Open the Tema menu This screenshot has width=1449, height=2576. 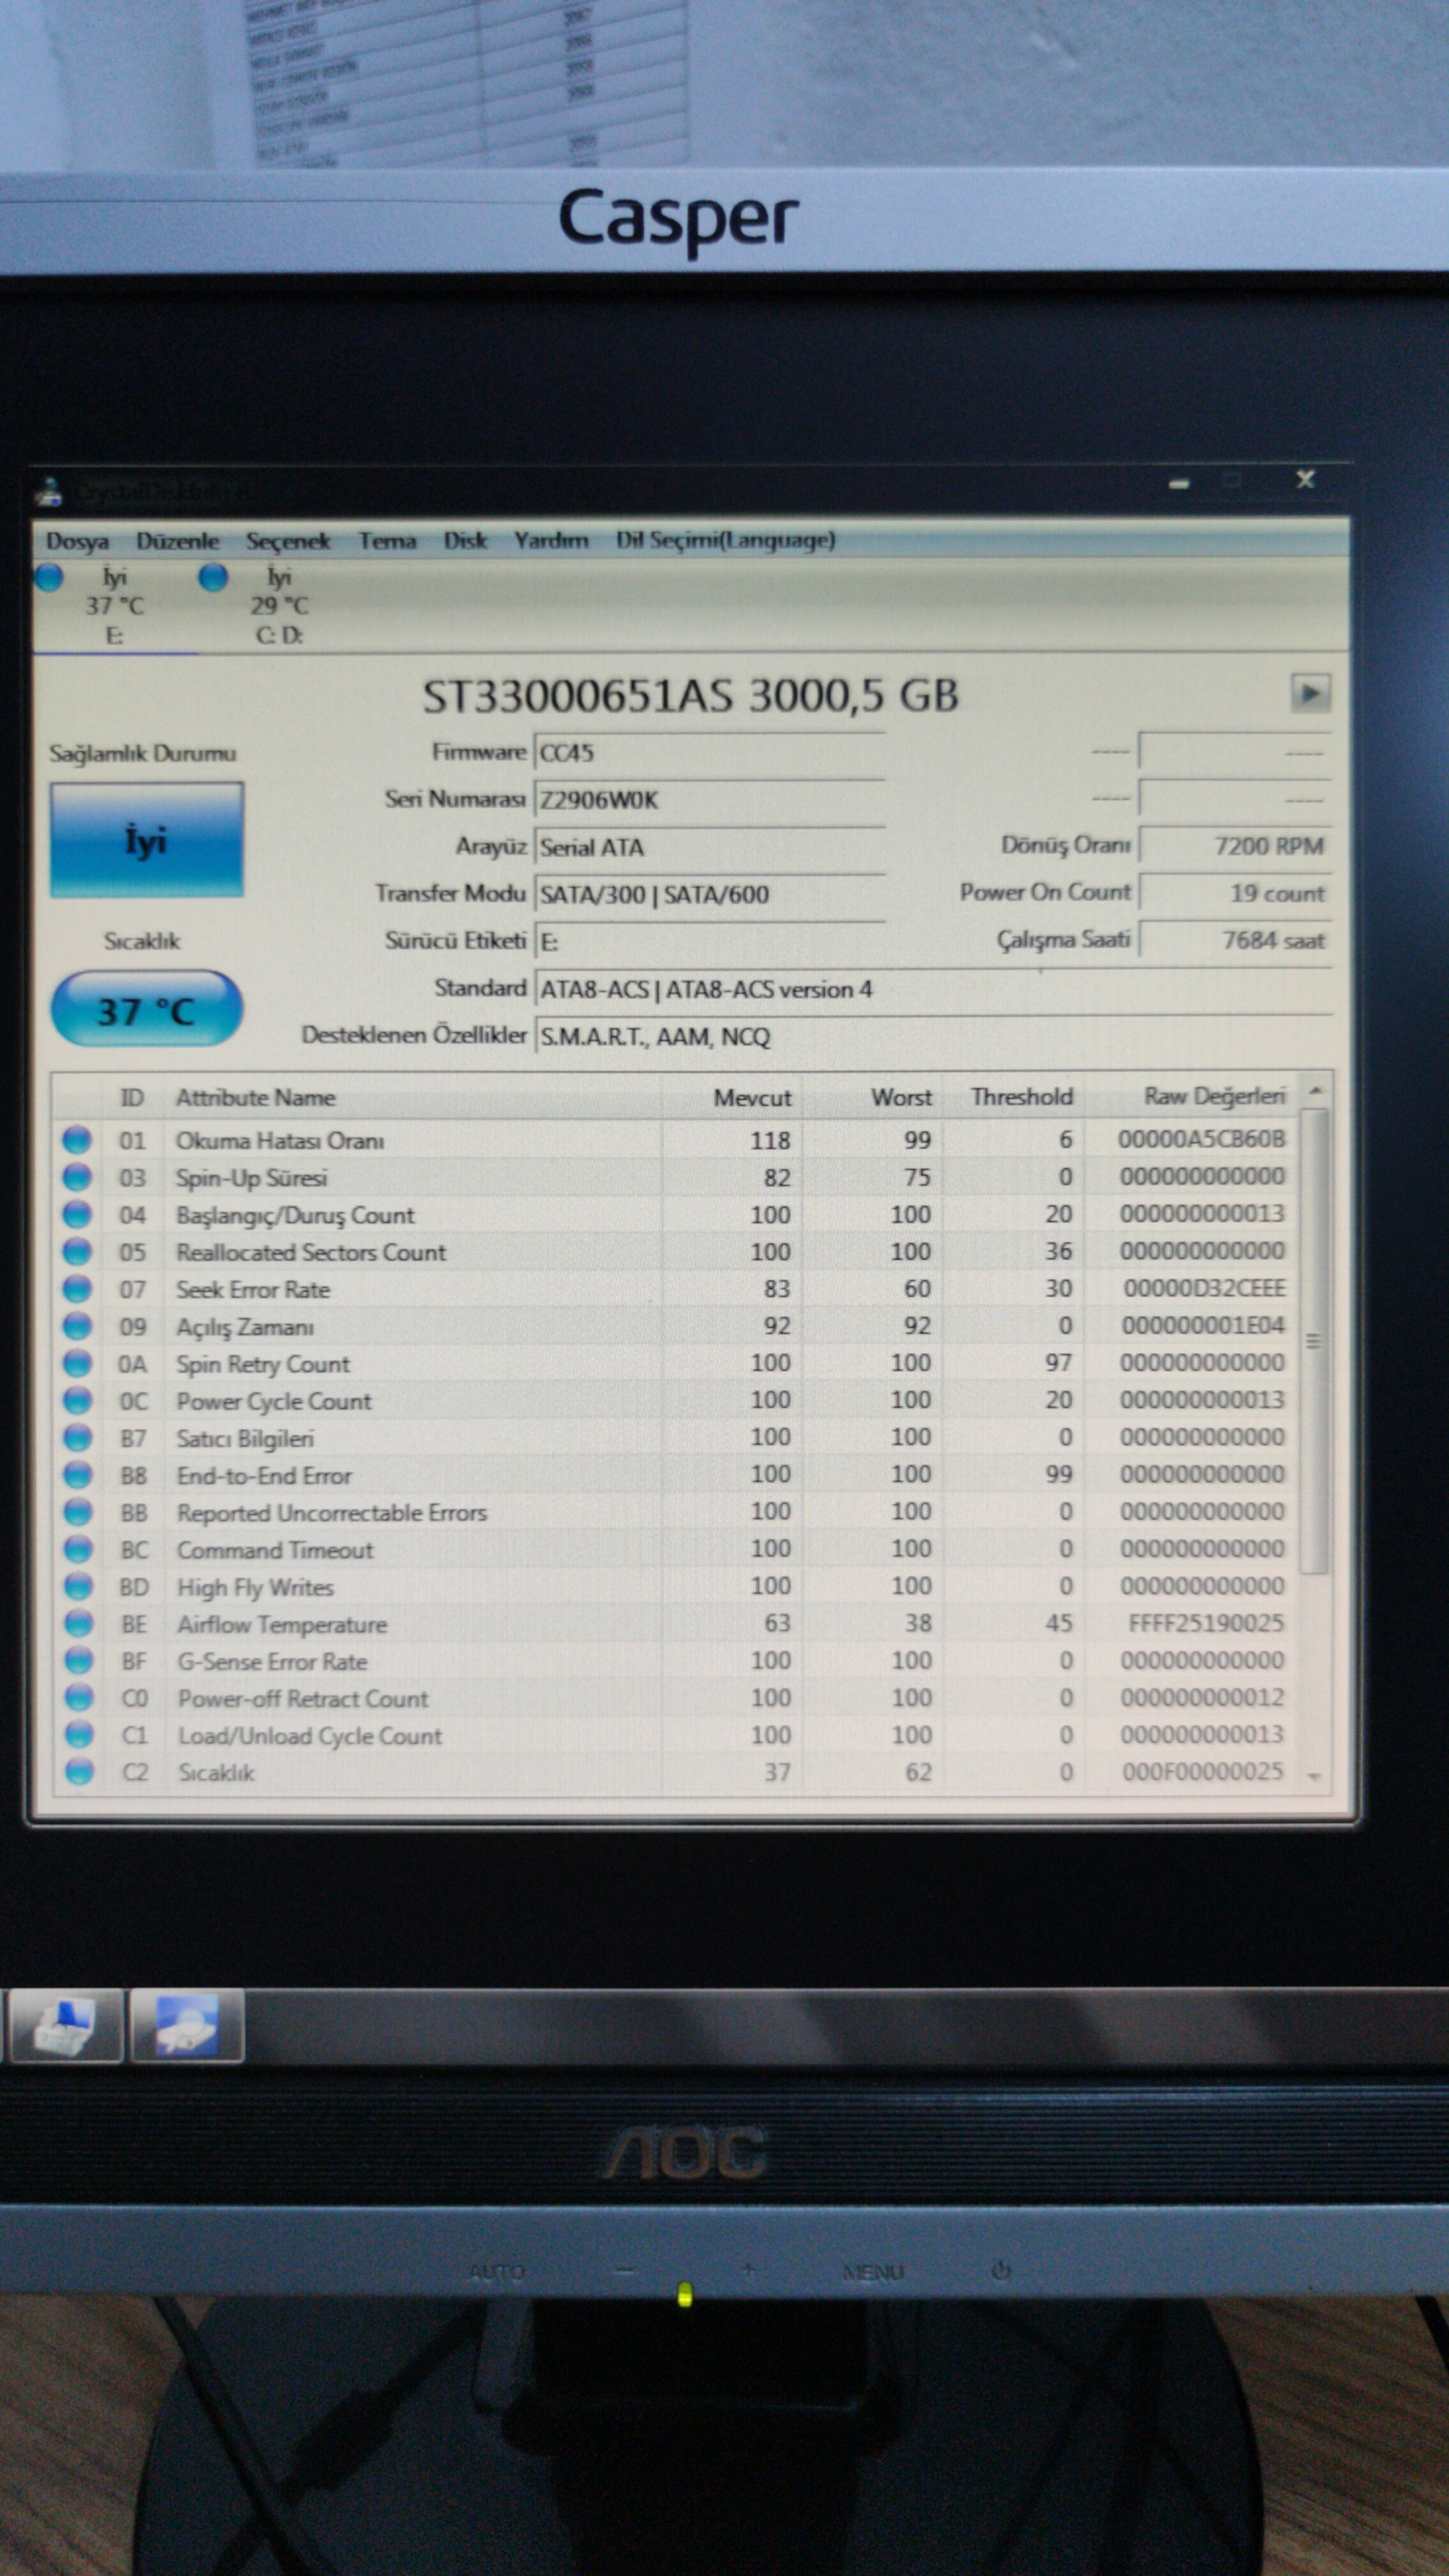pyautogui.click(x=387, y=541)
